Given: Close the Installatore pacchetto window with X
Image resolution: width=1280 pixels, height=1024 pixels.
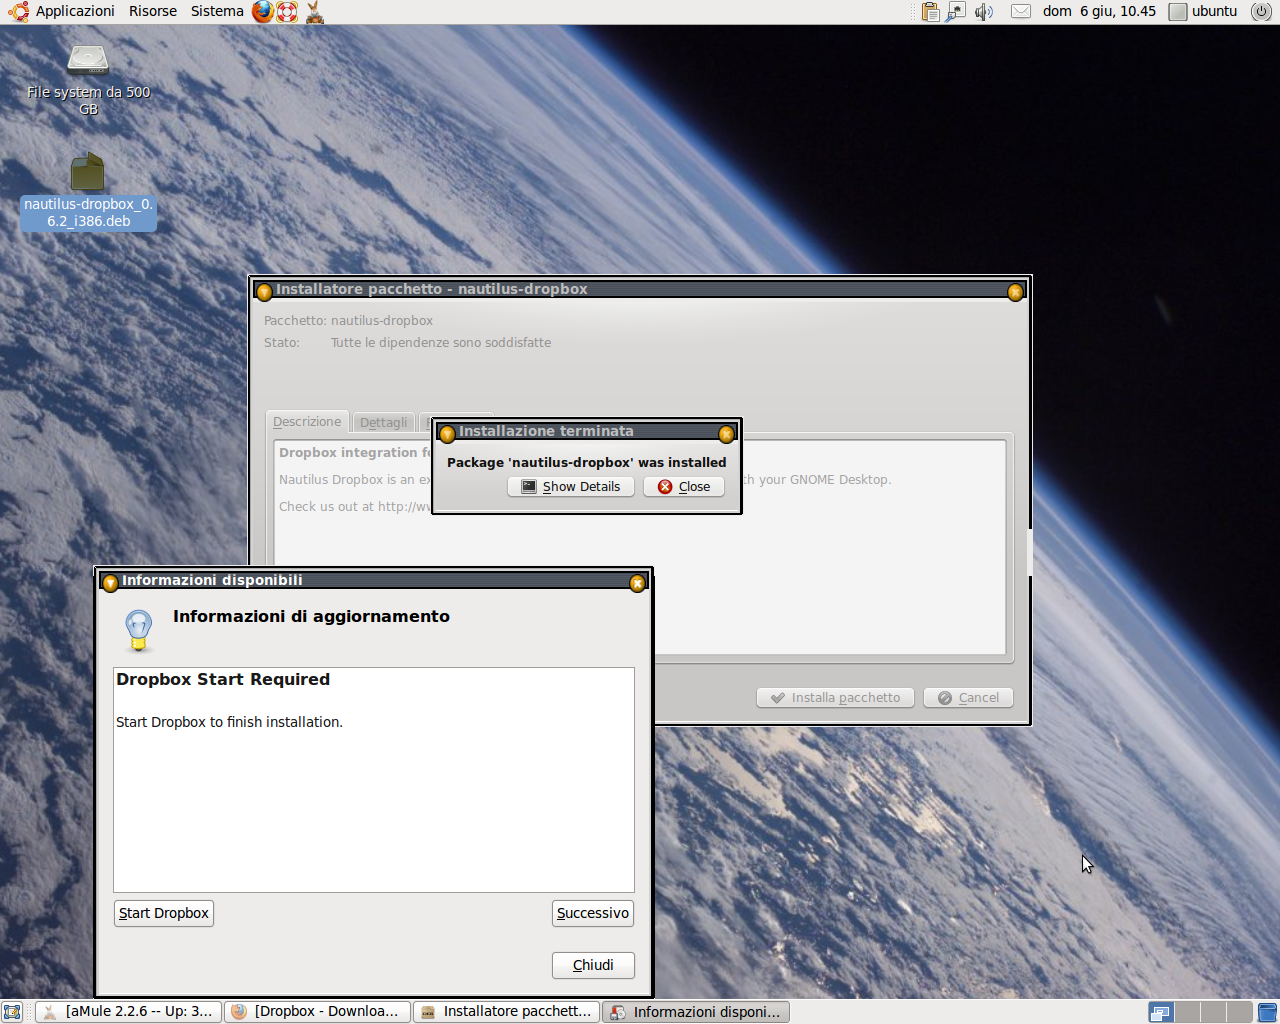Looking at the screenshot, I should click(x=1015, y=292).
